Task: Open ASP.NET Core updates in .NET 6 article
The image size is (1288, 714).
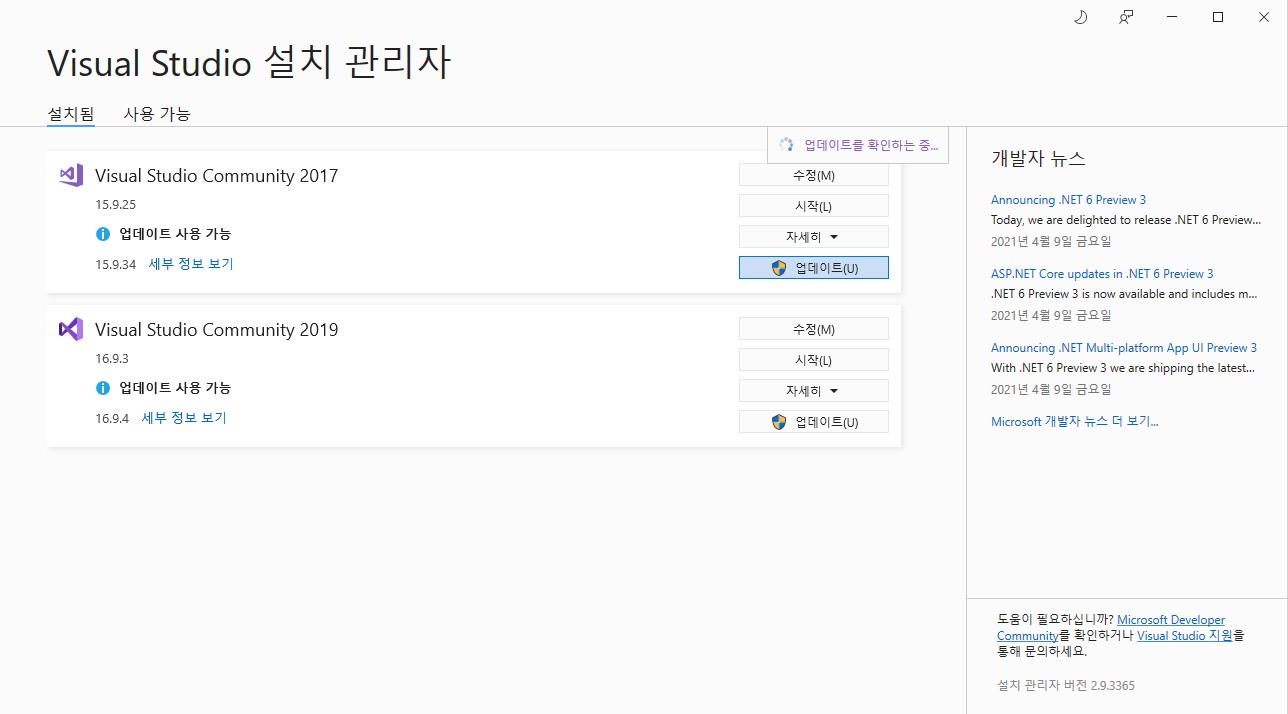Action: point(1102,274)
